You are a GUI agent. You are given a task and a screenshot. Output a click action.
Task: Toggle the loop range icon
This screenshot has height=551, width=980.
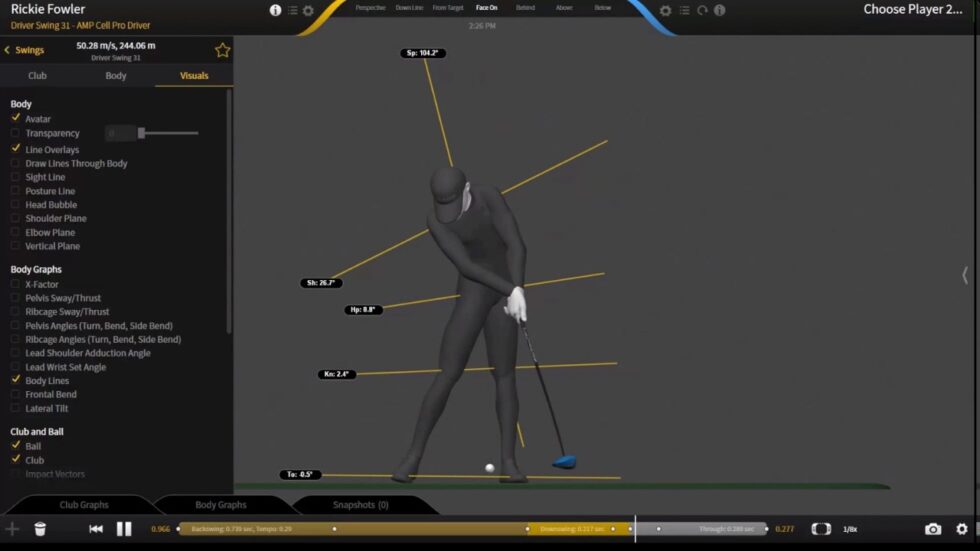[x=821, y=529]
